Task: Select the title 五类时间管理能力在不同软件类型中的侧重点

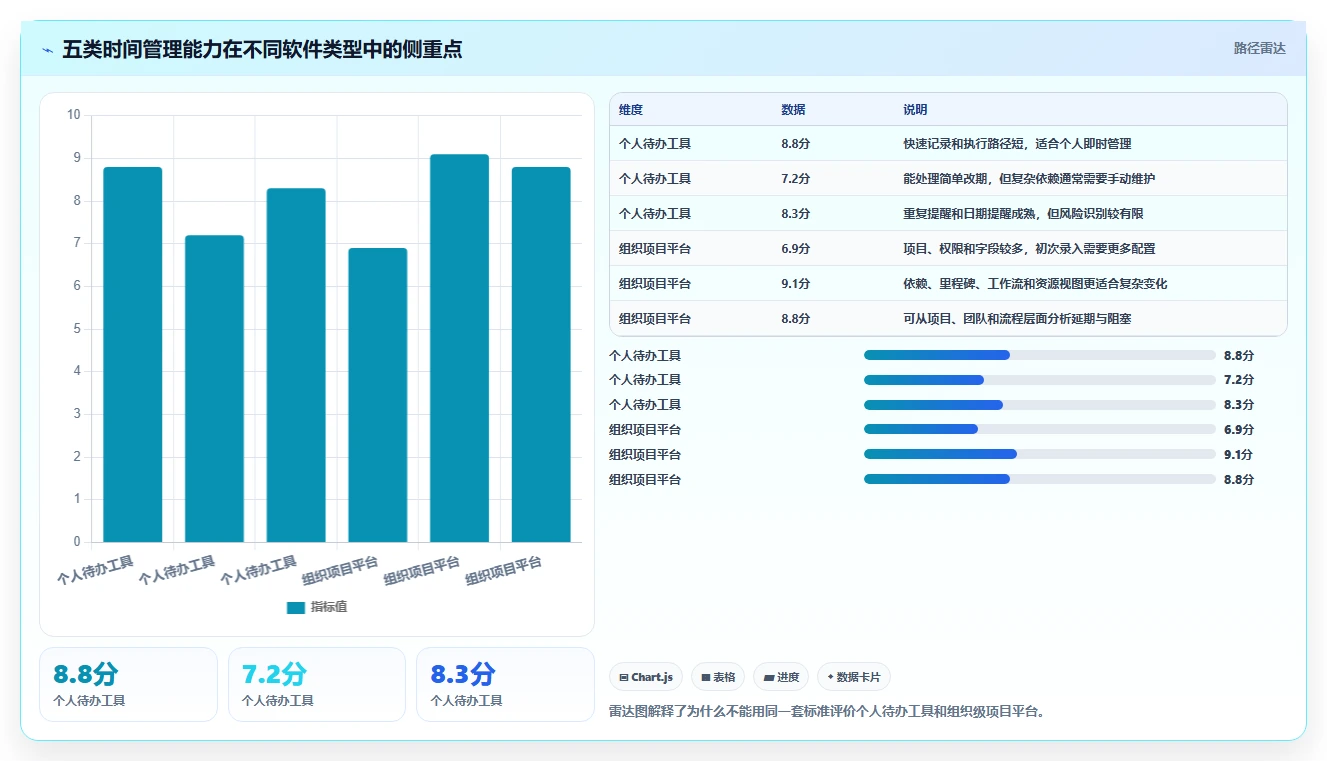Action: [x=262, y=49]
